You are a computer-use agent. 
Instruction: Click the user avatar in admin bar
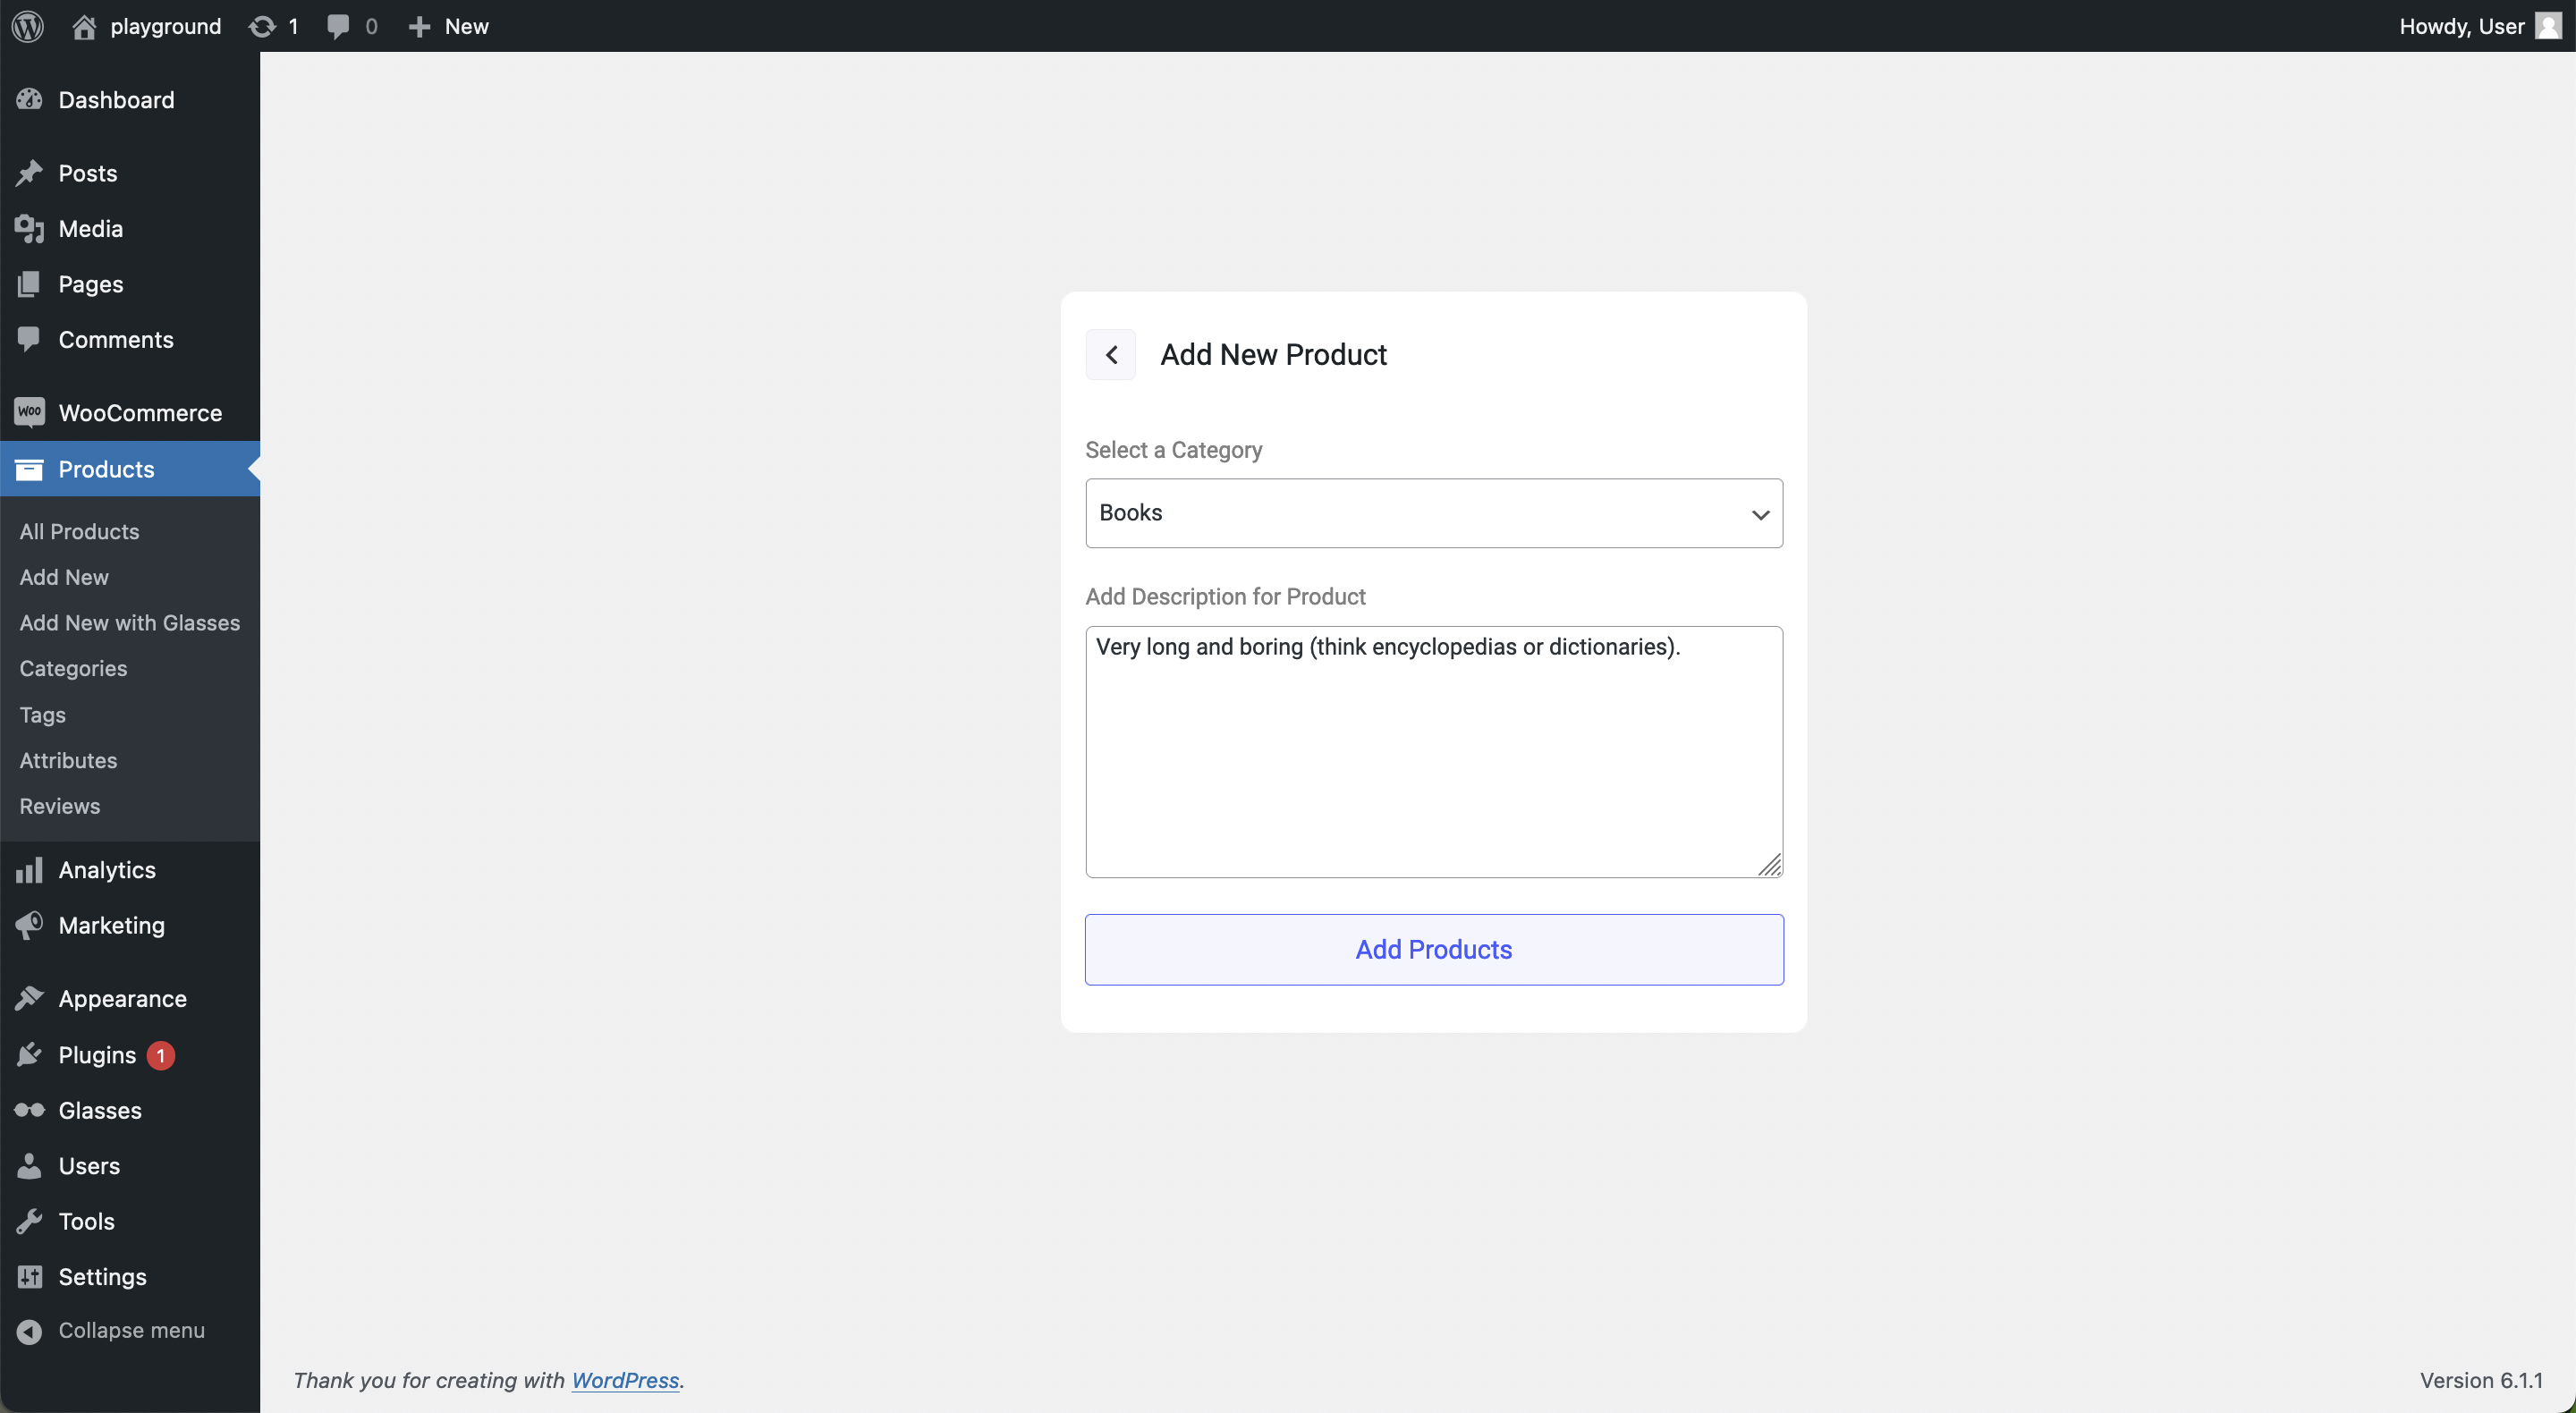(2548, 26)
